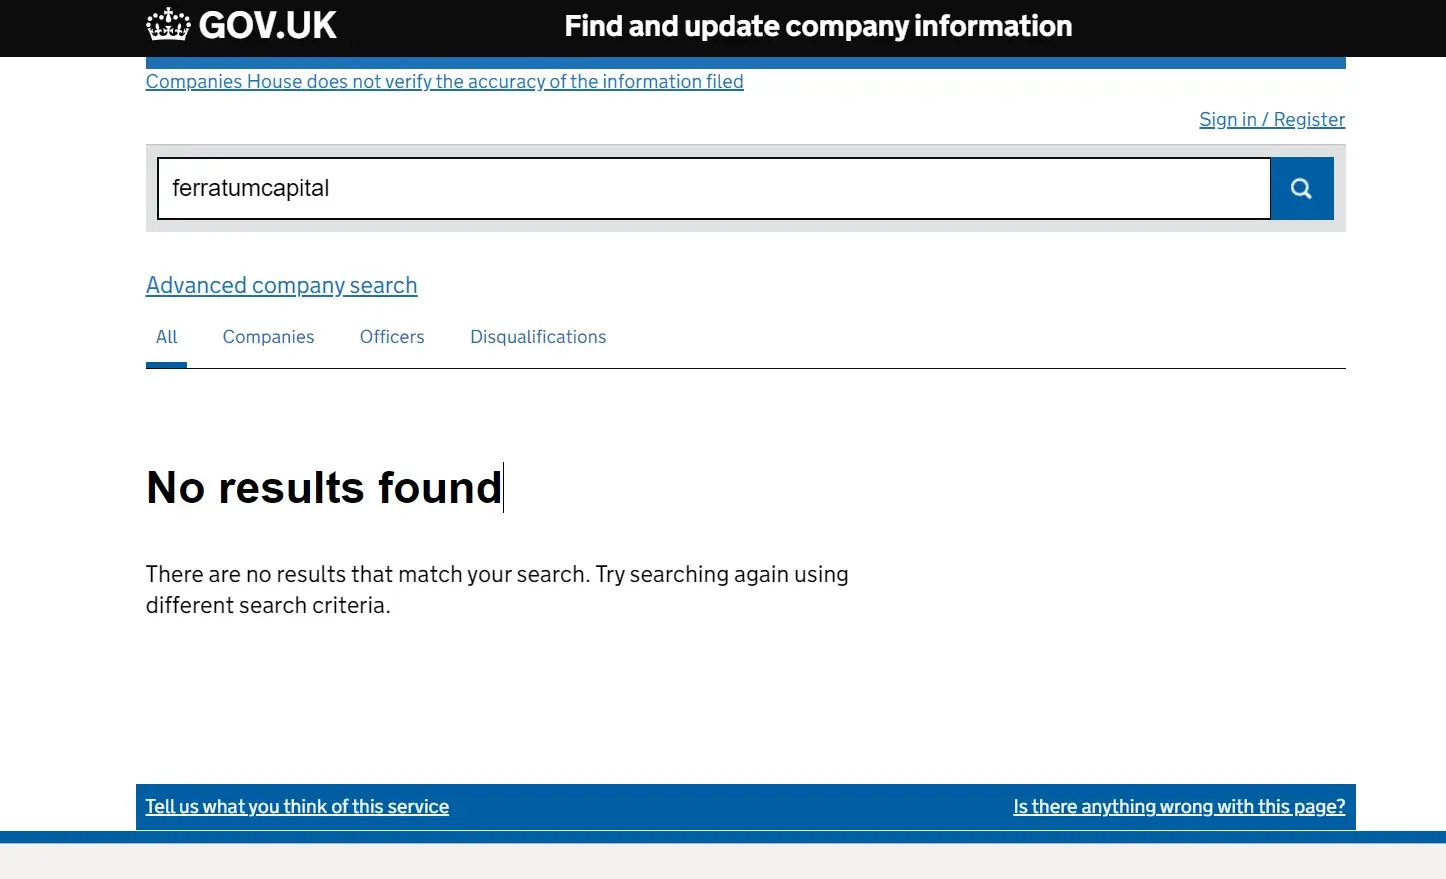Click the 'No results found' heading
Image resolution: width=1446 pixels, height=879 pixels.
(x=324, y=488)
